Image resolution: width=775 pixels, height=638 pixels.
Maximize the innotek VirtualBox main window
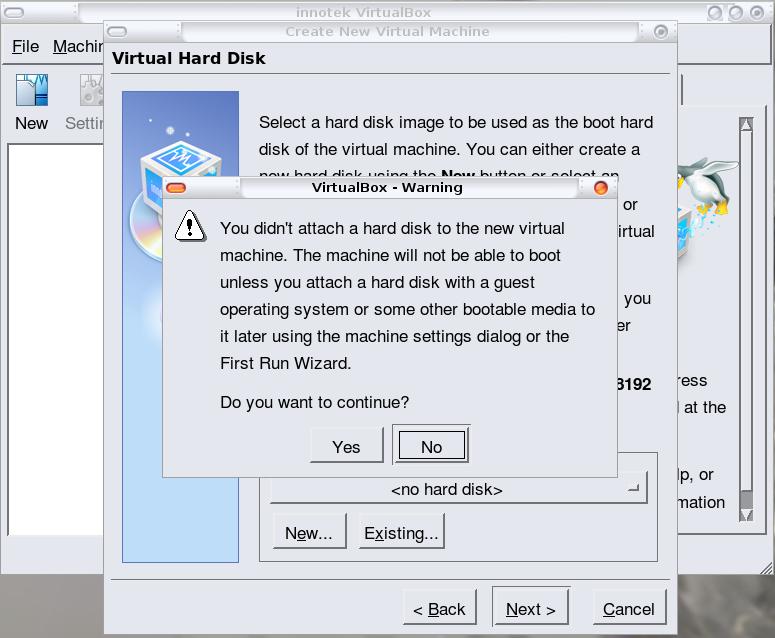point(735,12)
